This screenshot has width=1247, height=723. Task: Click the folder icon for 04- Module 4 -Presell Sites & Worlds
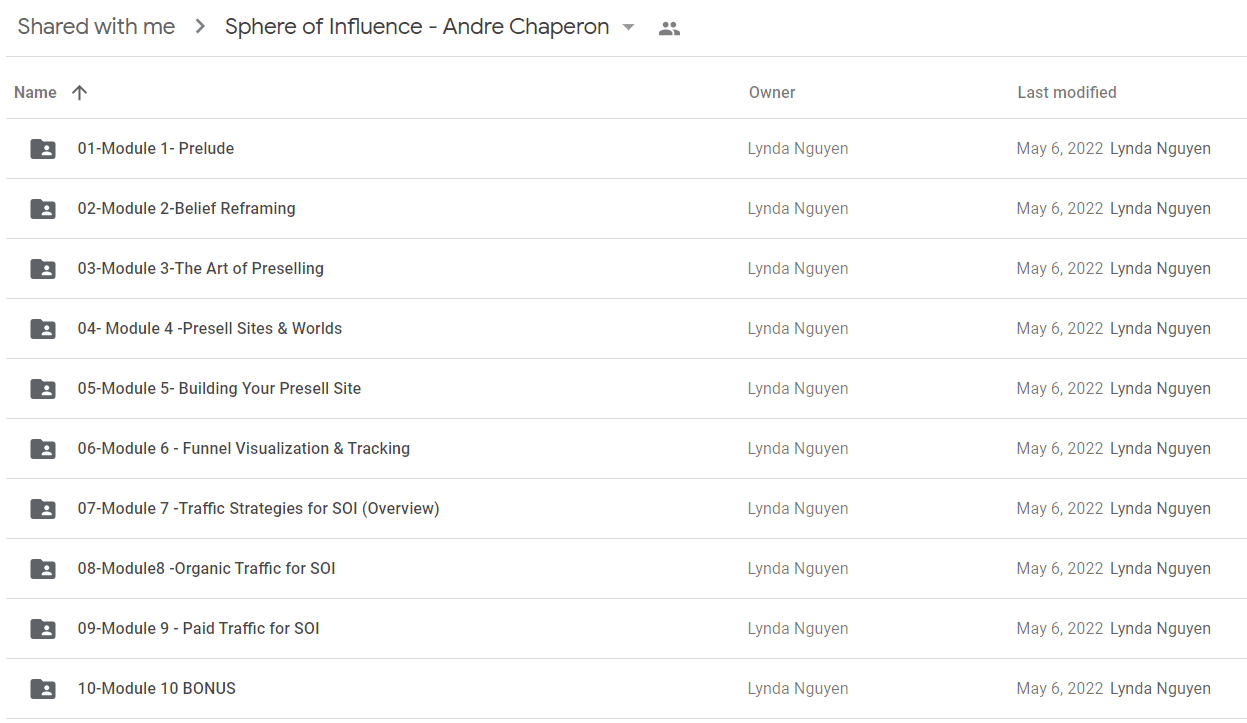point(43,329)
